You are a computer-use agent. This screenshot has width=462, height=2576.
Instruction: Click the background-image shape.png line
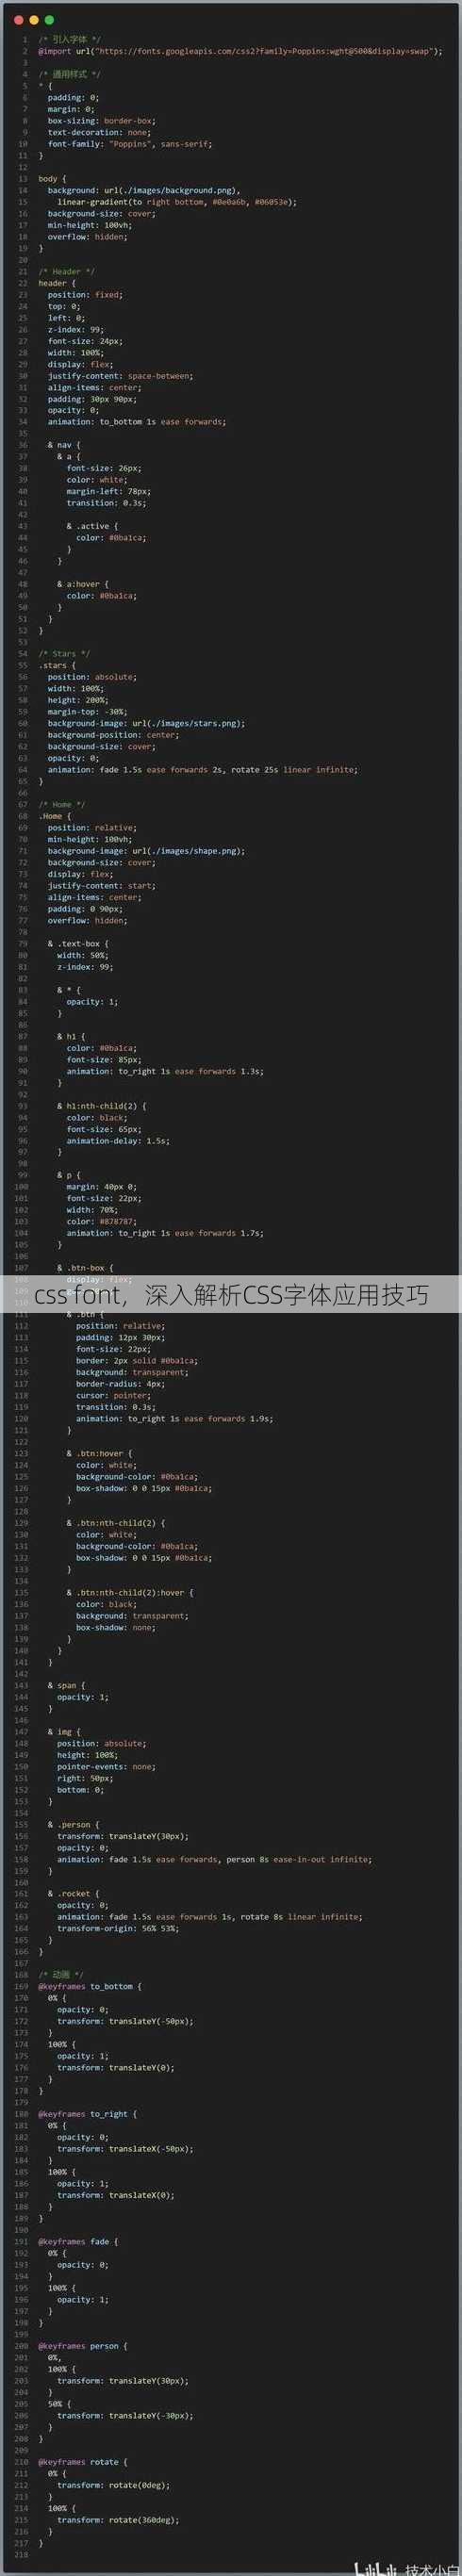(146, 851)
